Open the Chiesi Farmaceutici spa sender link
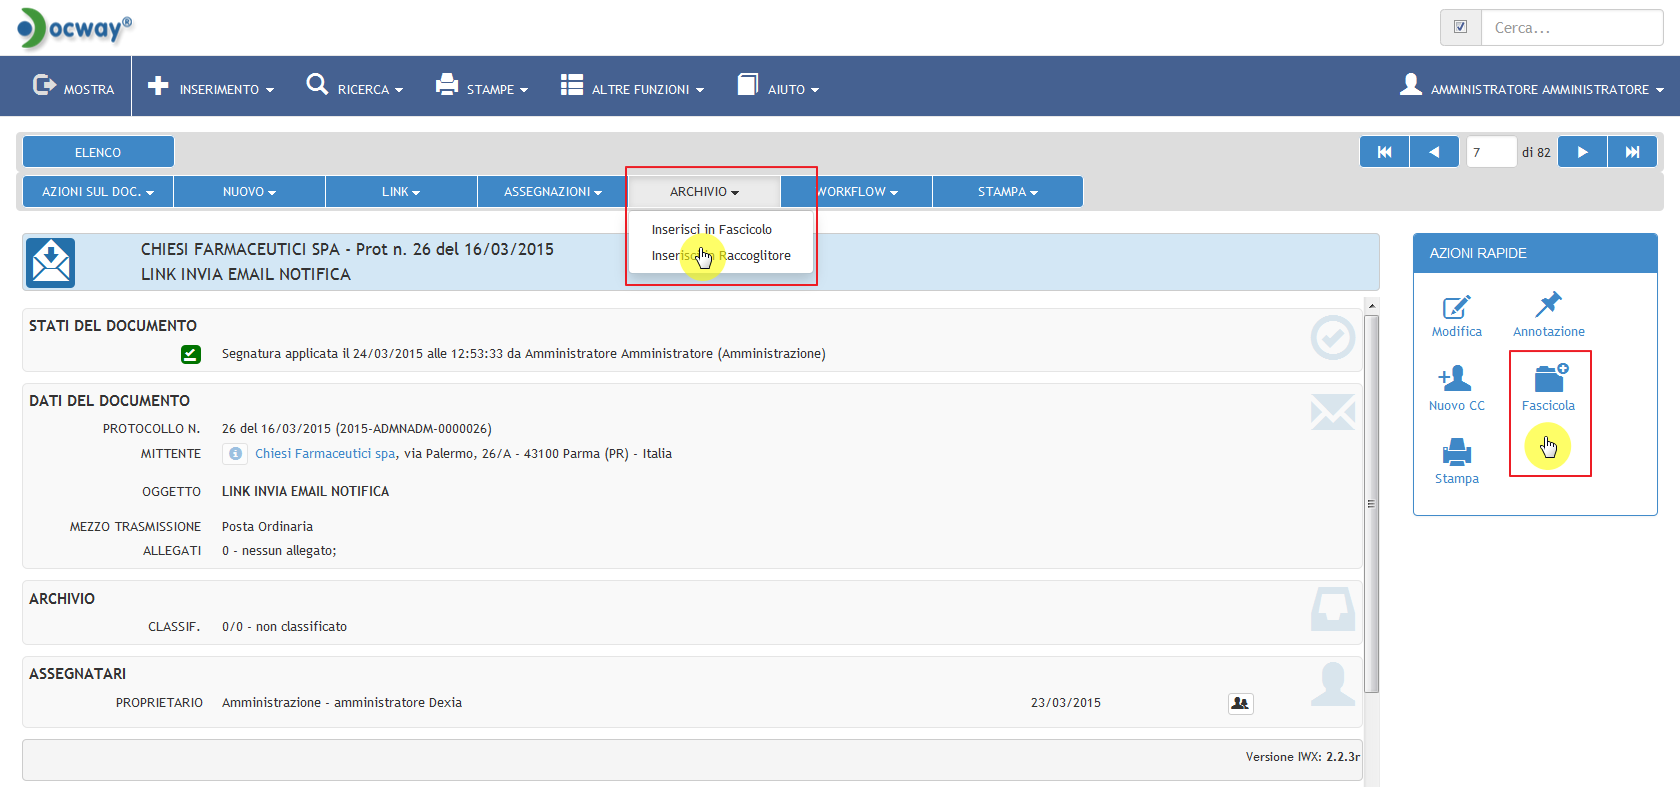The height and width of the screenshot is (787, 1680). click(x=325, y=454)
